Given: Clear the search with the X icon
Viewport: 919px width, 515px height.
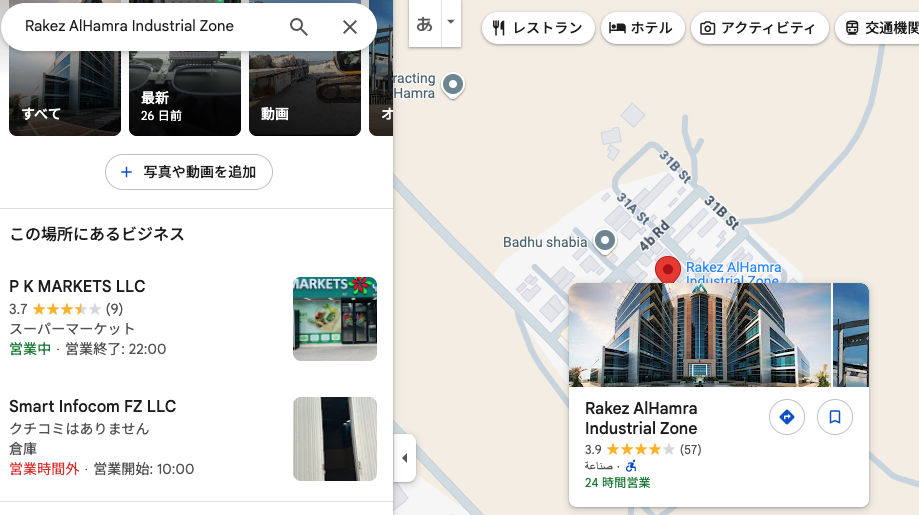Looking at the screenshot, I should click(350, 26).
